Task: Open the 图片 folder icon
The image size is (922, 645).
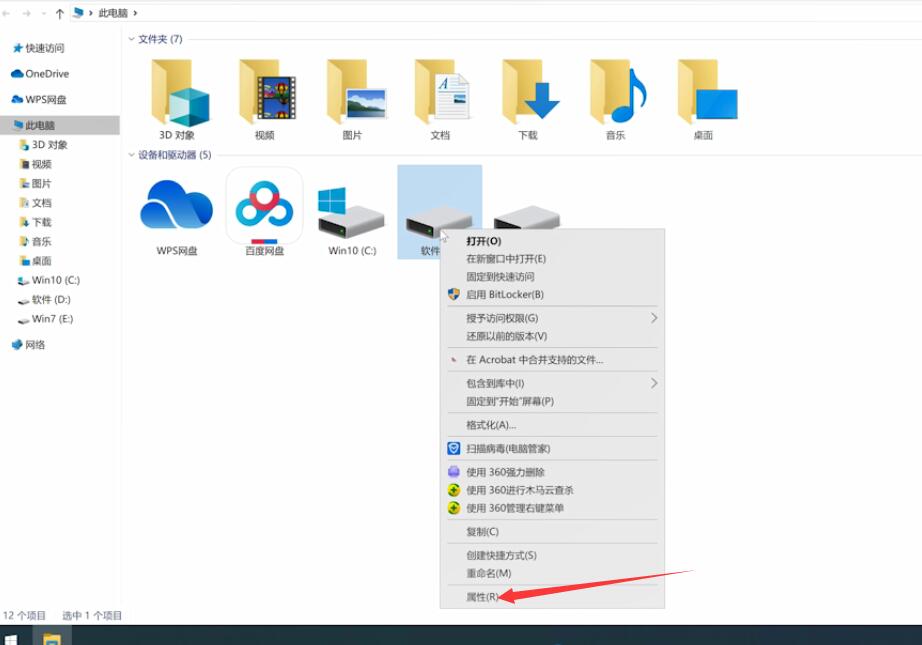Action: tap(356, 92)
